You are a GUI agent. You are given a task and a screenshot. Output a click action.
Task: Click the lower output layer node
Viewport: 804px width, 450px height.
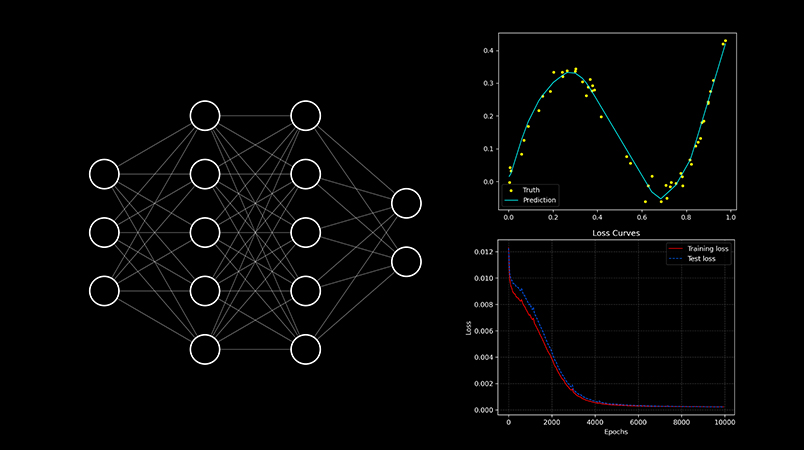tap(406, 261)
